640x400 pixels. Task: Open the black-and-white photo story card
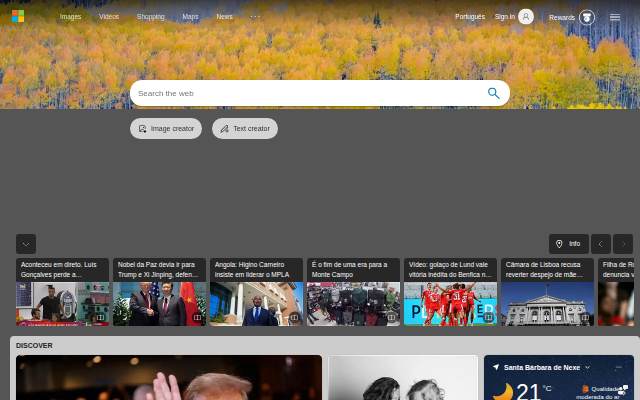point(403,378)
